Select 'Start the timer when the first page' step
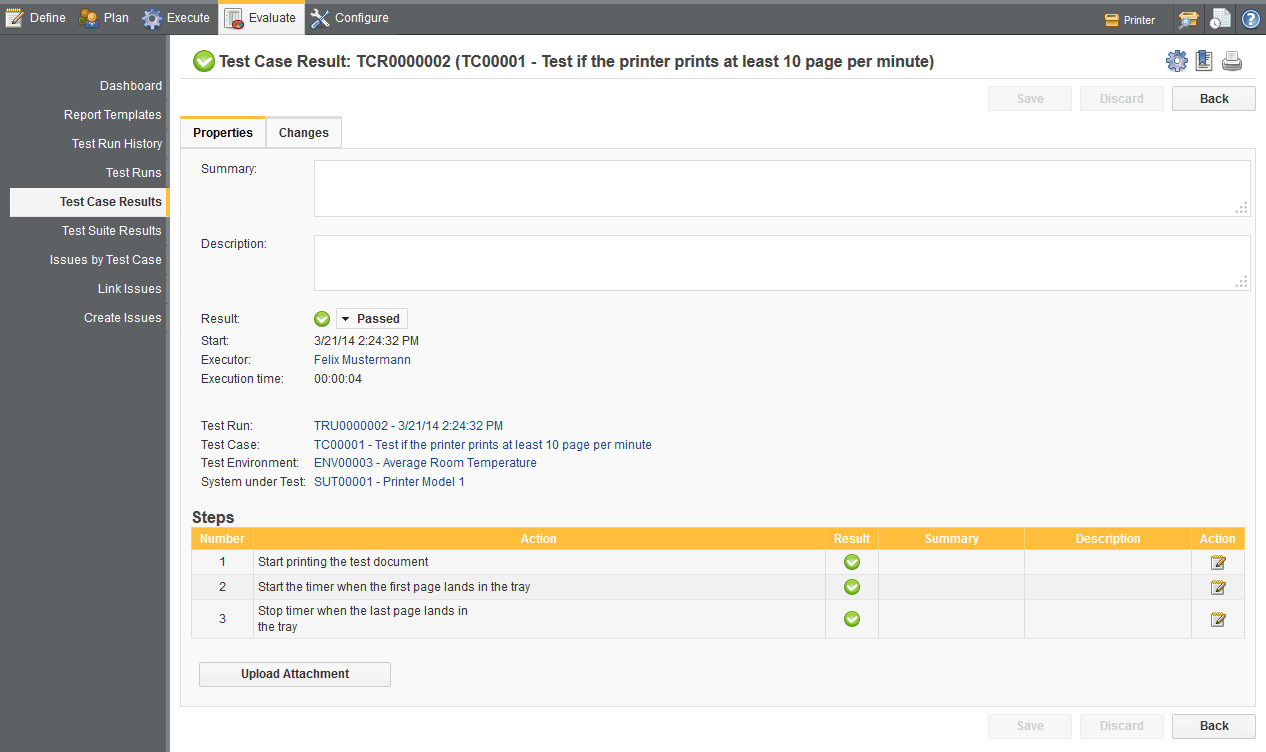Viewport: 1266px width, 752px height. pos(394,587)
